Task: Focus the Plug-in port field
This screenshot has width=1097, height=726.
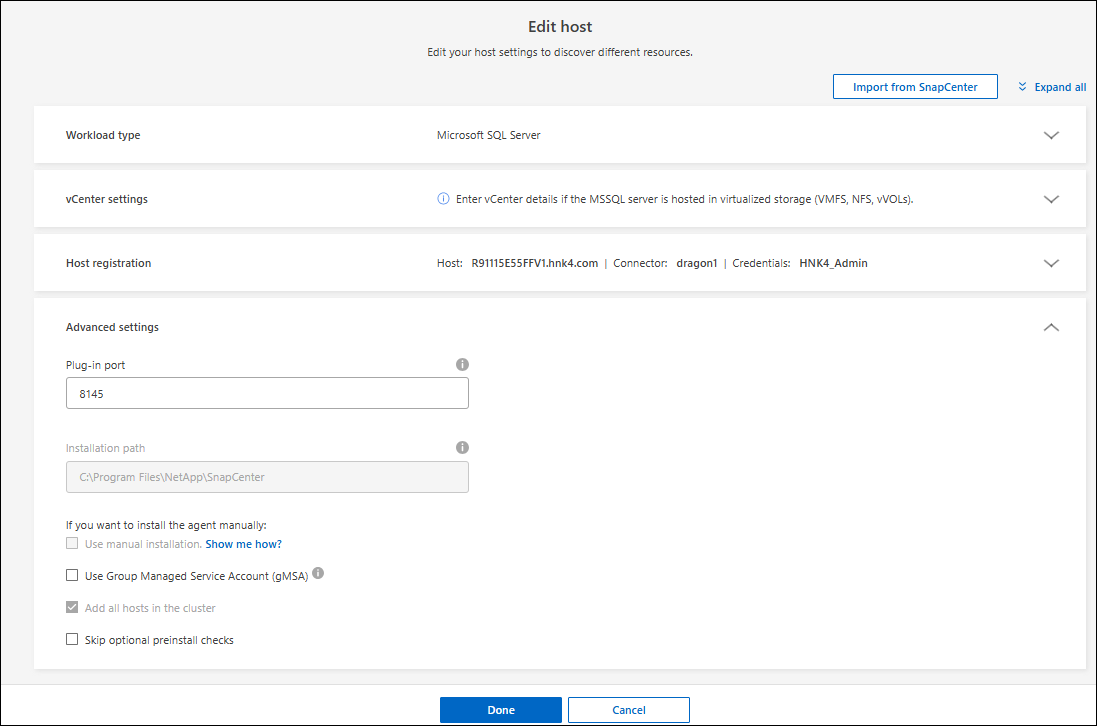Action: click(267, 393)
